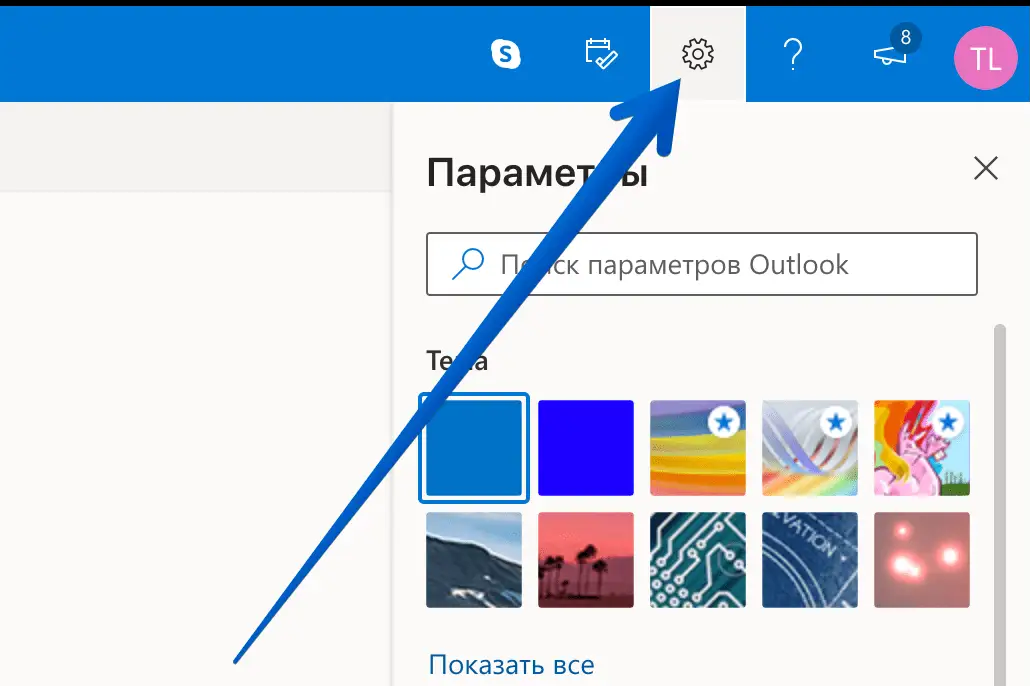This screenshot has height=686, width=1031.
Task: Click the magnifier icon in settings search
Action: tap(468, 264)
